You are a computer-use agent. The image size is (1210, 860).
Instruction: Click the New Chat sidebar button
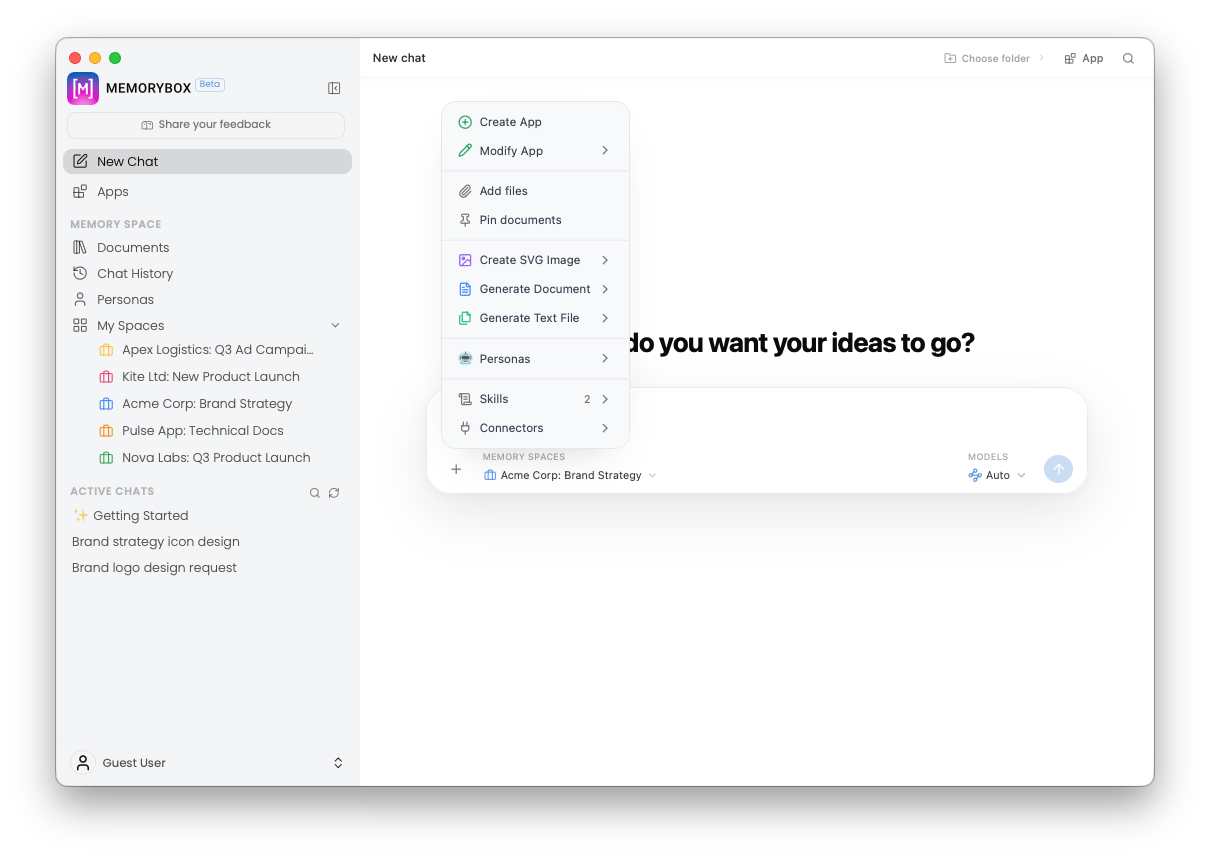pos(207,161)
